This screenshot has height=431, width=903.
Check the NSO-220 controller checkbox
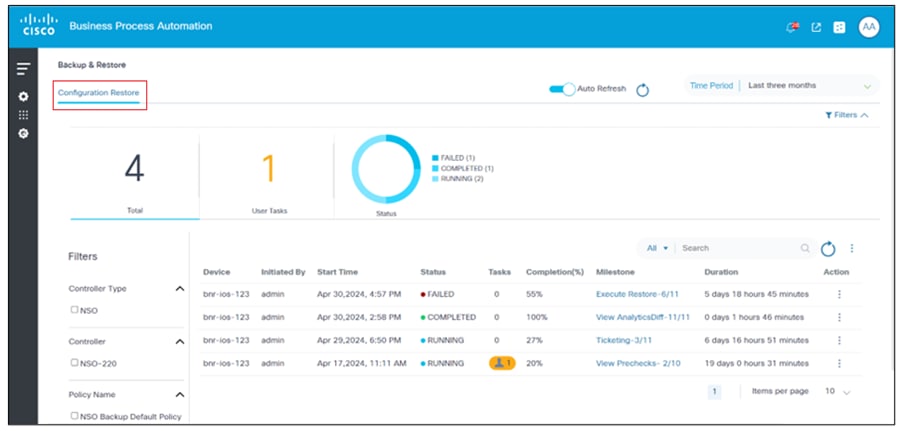74,362
